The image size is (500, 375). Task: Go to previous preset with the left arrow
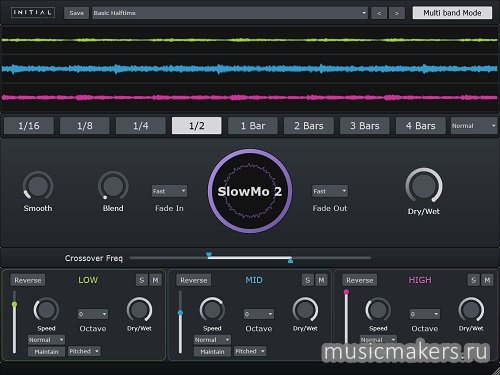click(379, 13)
